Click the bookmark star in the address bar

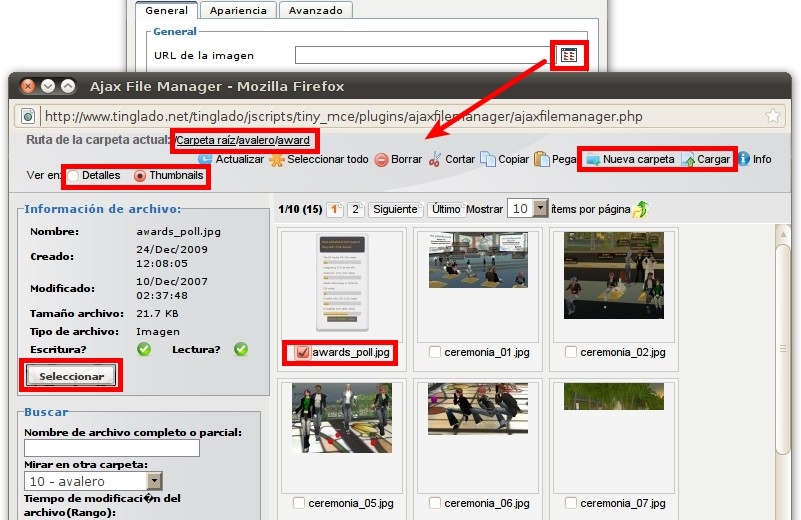773,116
